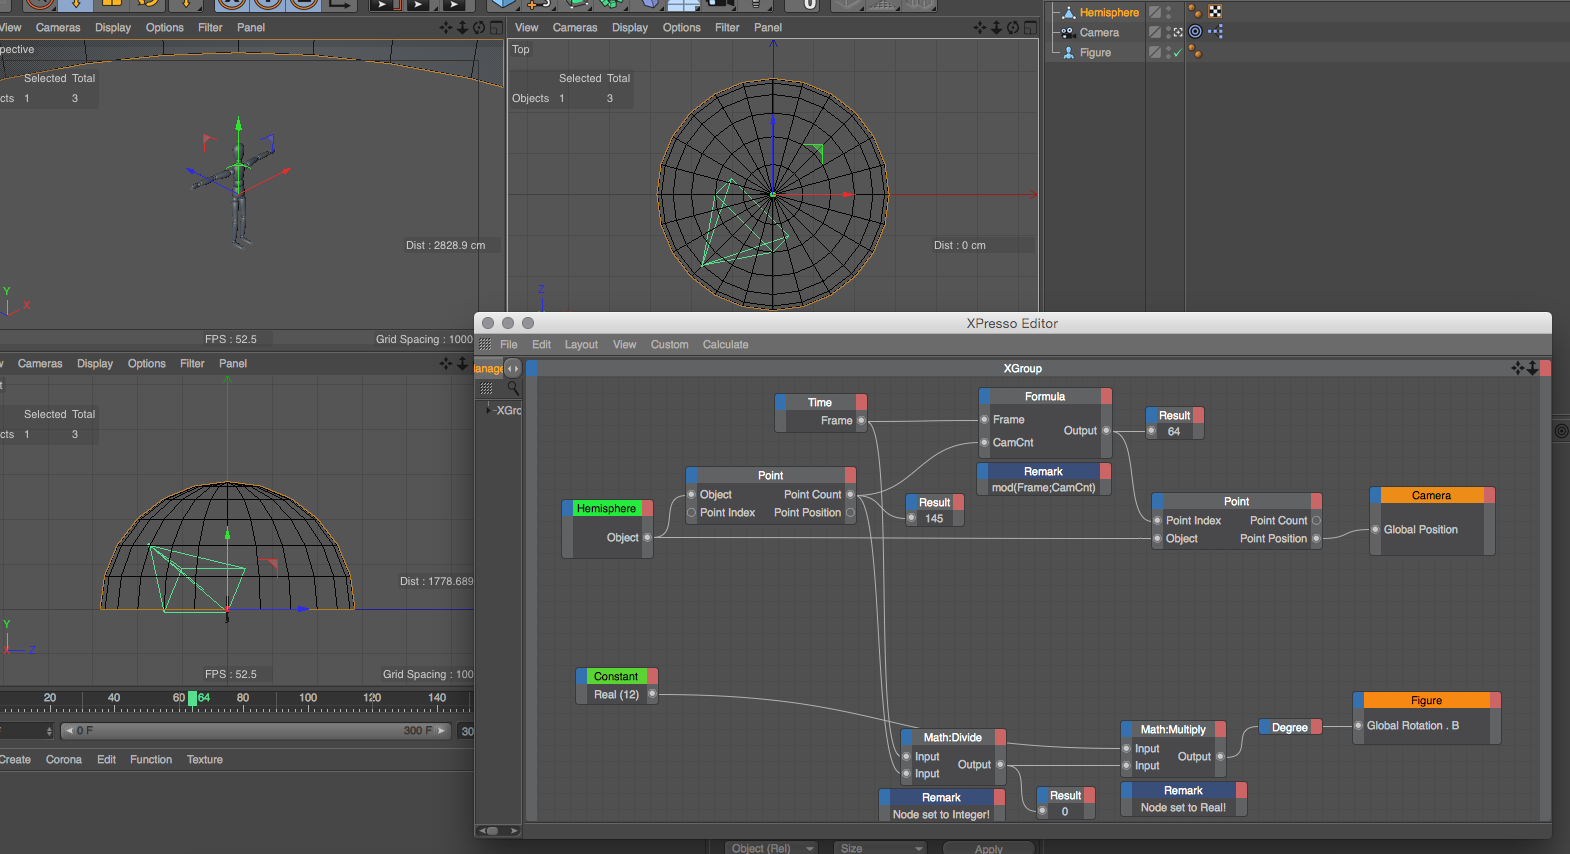This screenshot has width=1570, height=854.
Task: Click the timeline playhead at frame 64
Action: tap(192, 698)
